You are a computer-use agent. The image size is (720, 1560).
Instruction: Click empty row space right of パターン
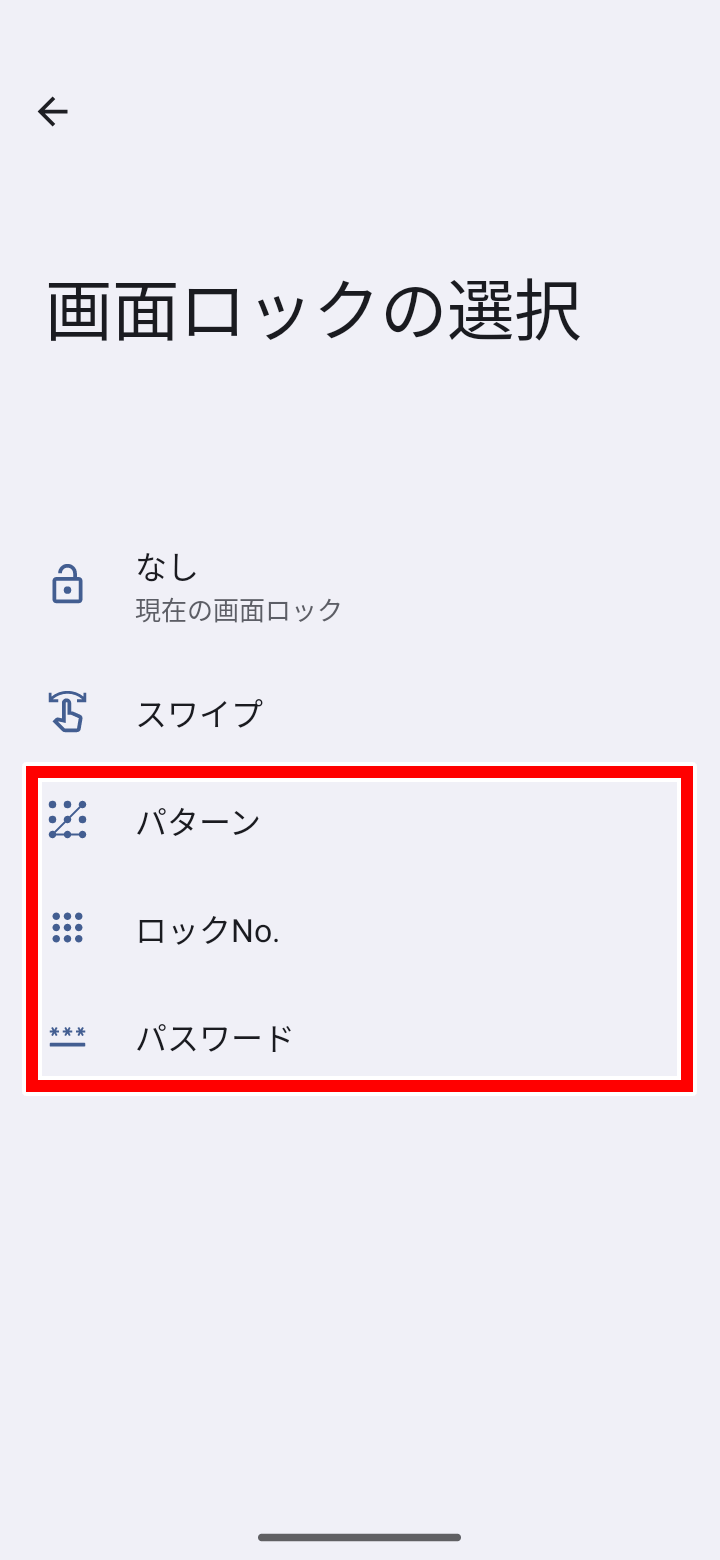click(480, 822)
